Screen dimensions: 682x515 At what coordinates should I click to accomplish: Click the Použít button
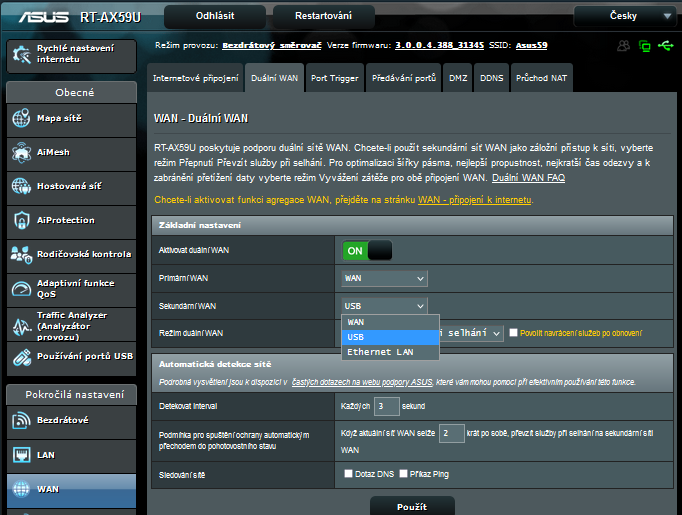tap(412, 507)
